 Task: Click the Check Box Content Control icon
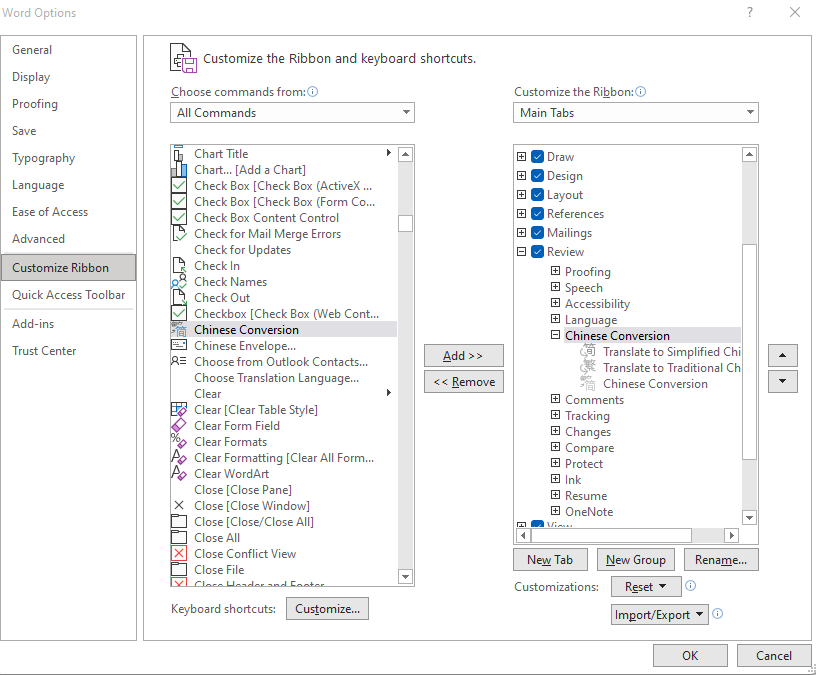(x=179, y=218)
